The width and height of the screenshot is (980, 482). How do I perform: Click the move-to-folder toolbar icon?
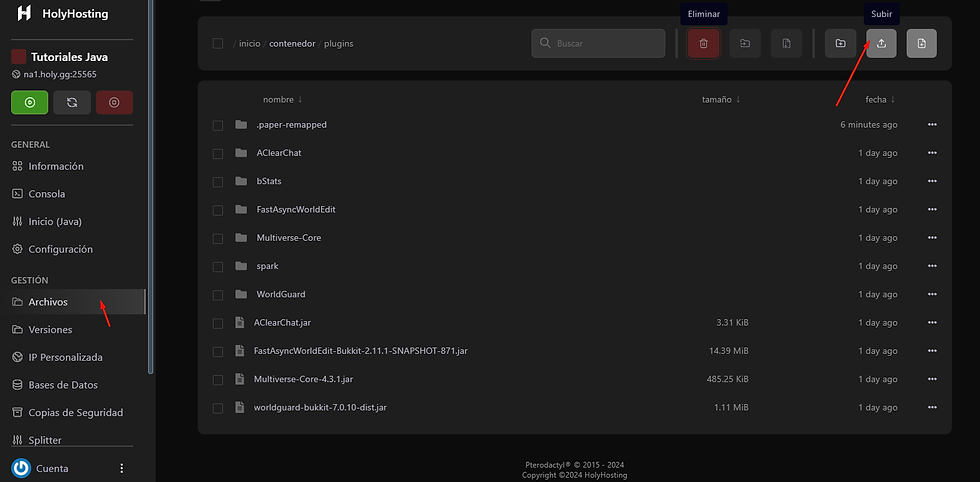745,44
